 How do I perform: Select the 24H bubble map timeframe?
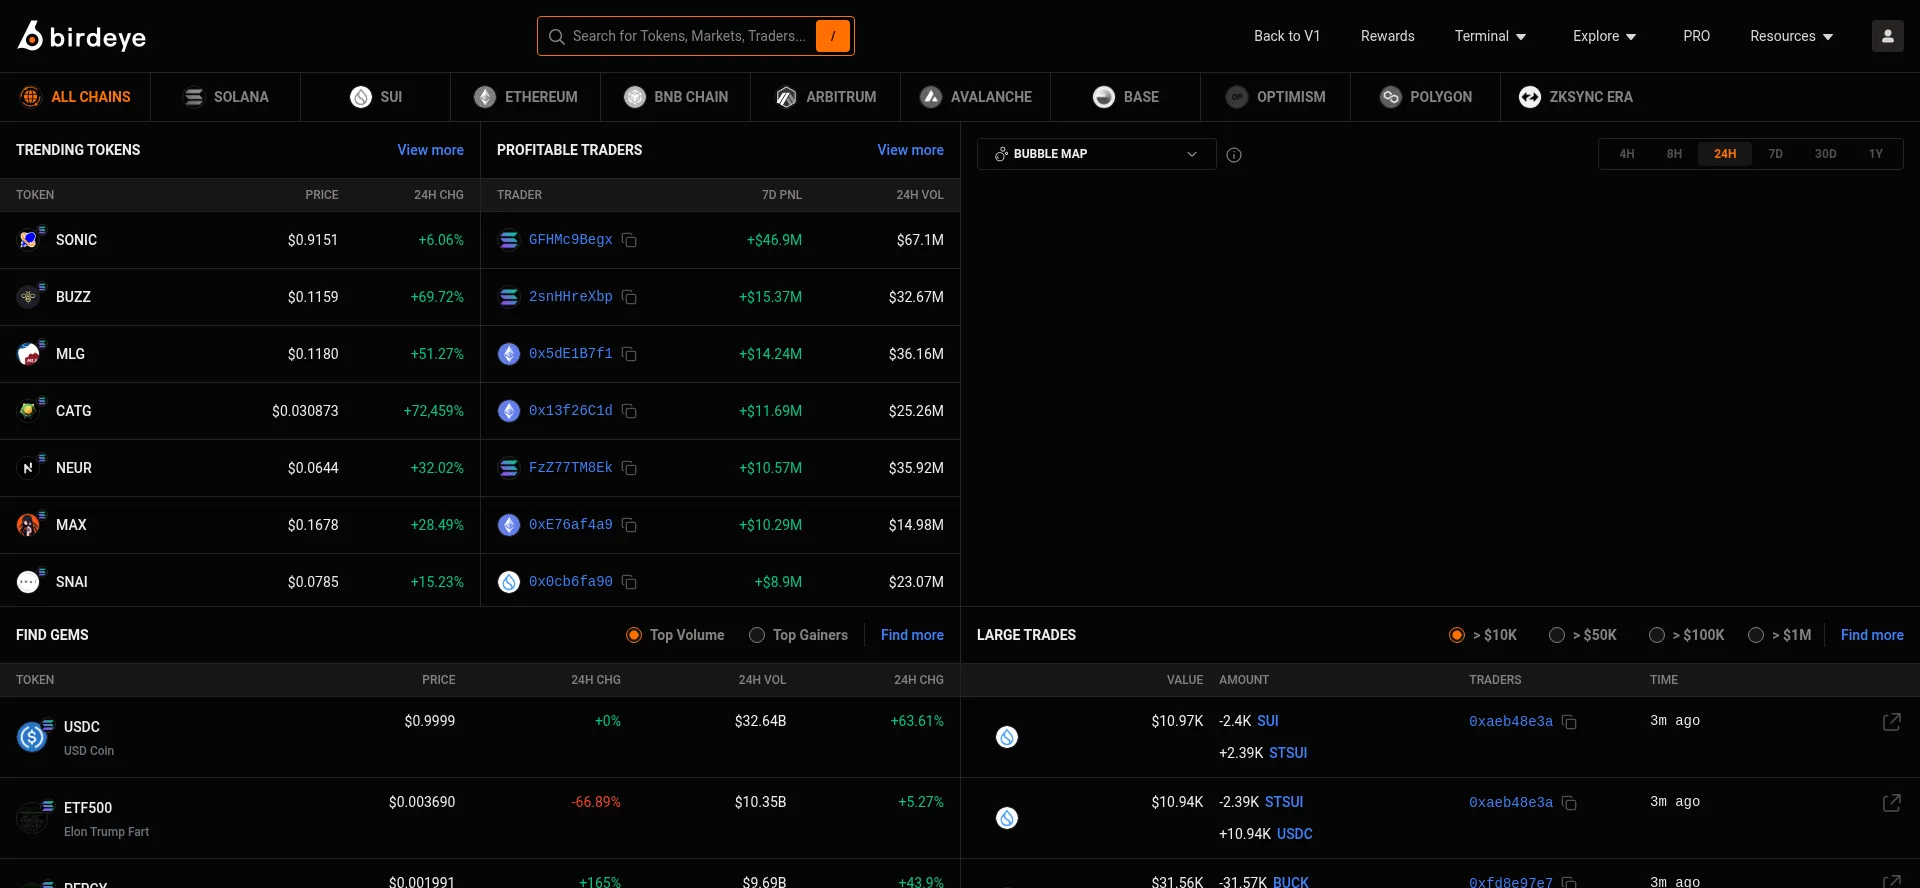coord(1725,154)
